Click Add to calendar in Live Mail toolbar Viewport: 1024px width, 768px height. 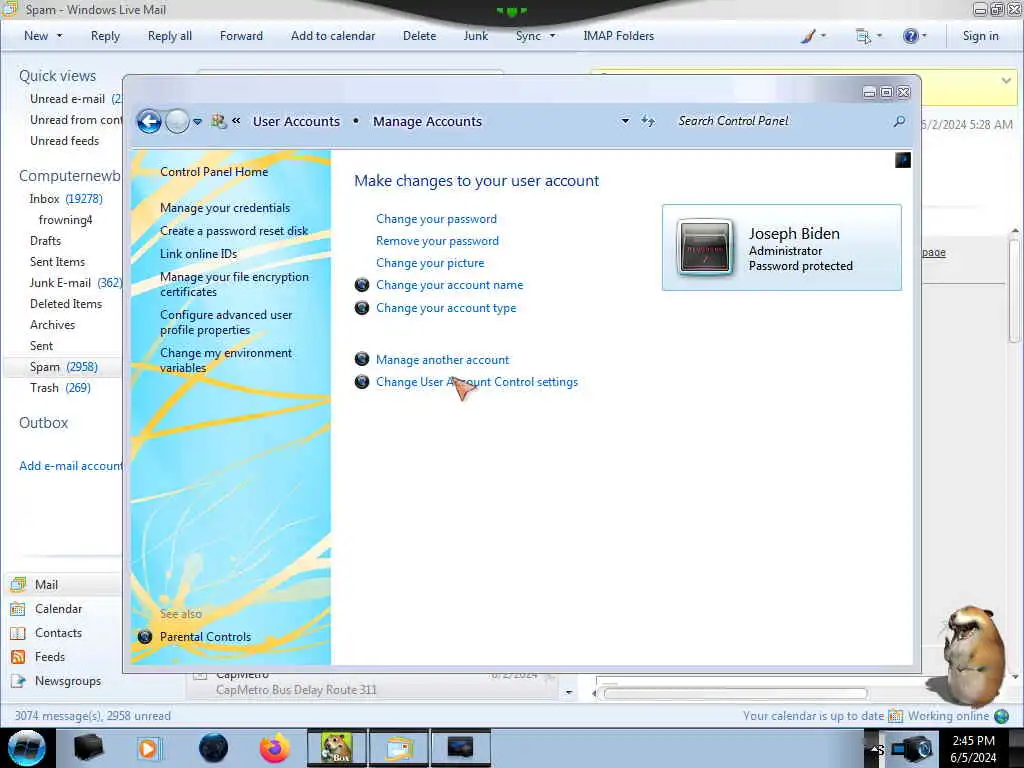tap(333, 36)
